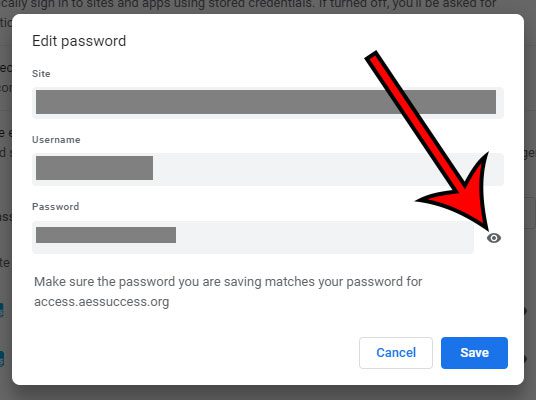Click the Site field label
Screen dimensions: 536x400
(x=41, y=74)
